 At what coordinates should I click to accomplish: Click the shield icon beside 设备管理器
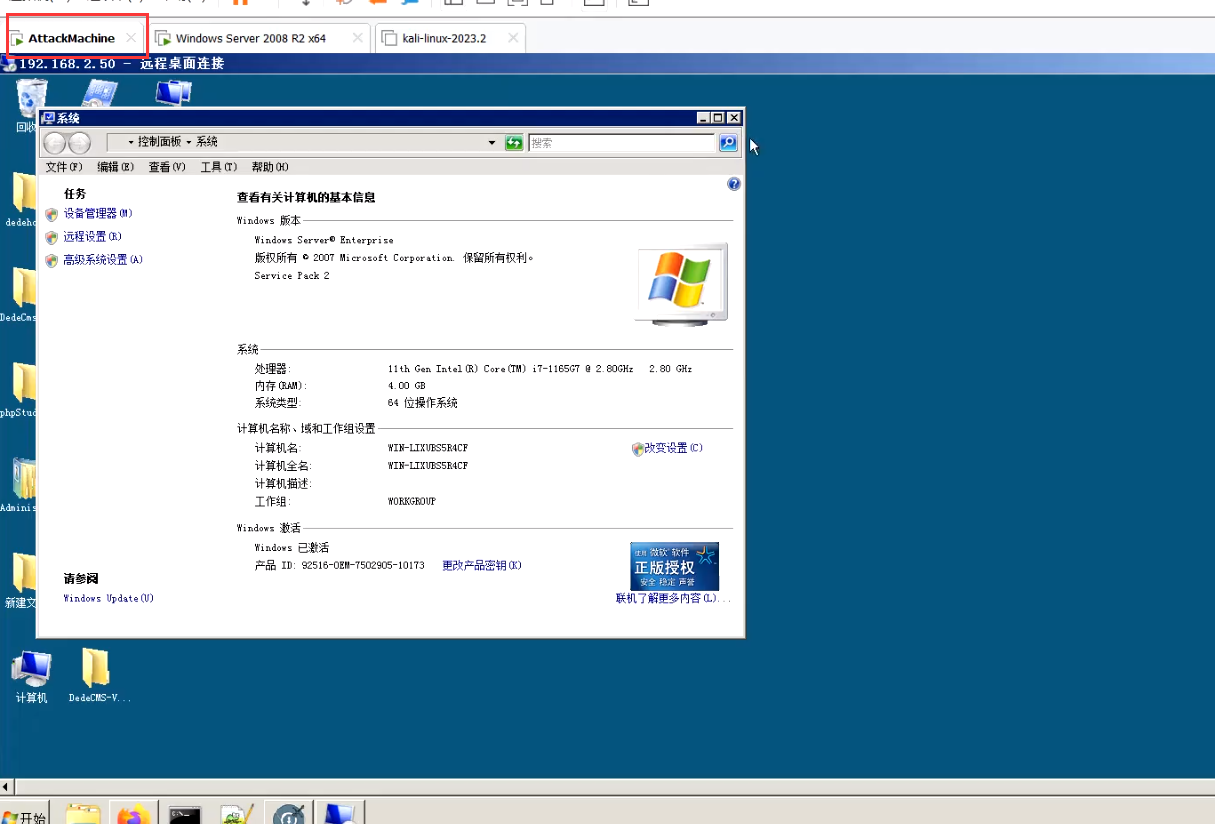click(52, 214)
